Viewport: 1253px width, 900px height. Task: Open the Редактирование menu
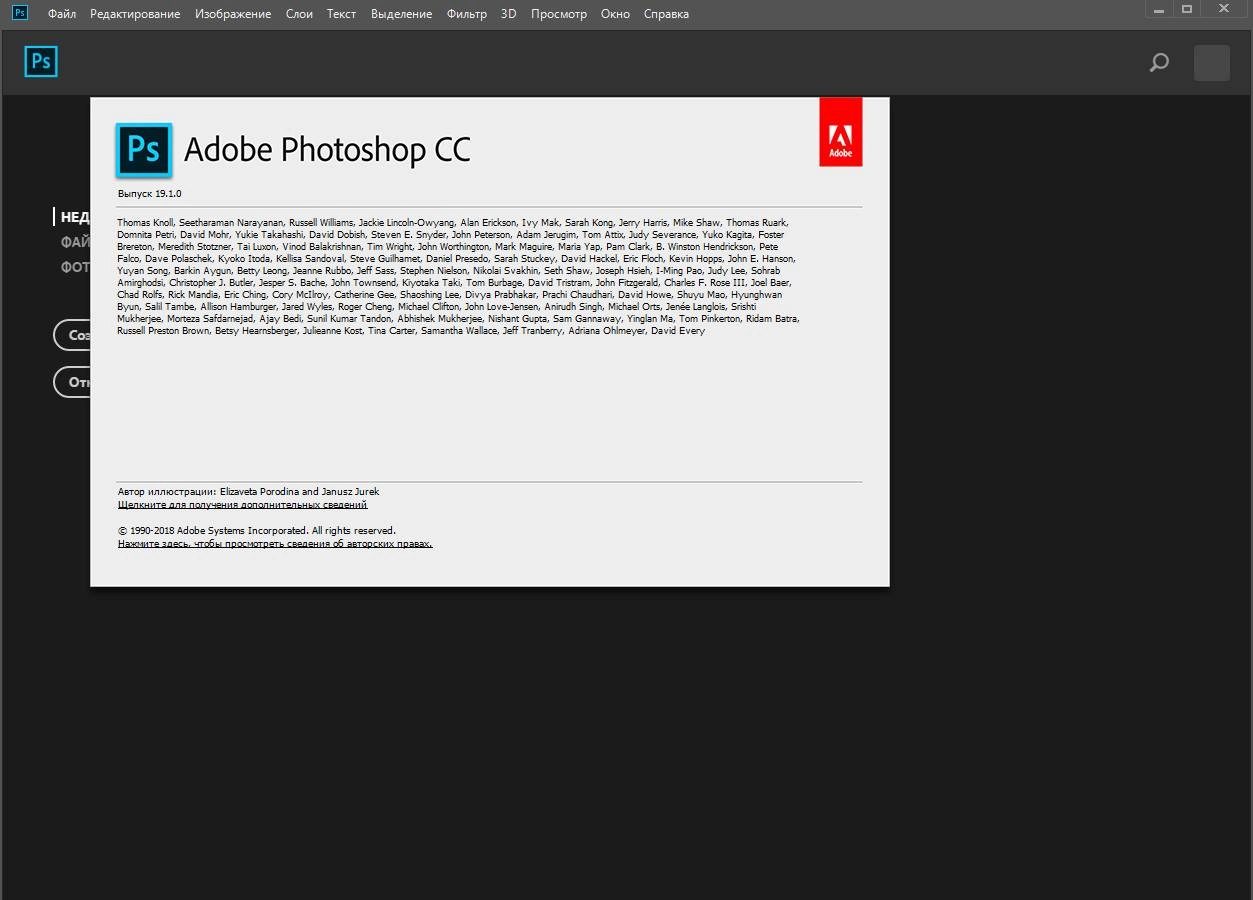135,14
